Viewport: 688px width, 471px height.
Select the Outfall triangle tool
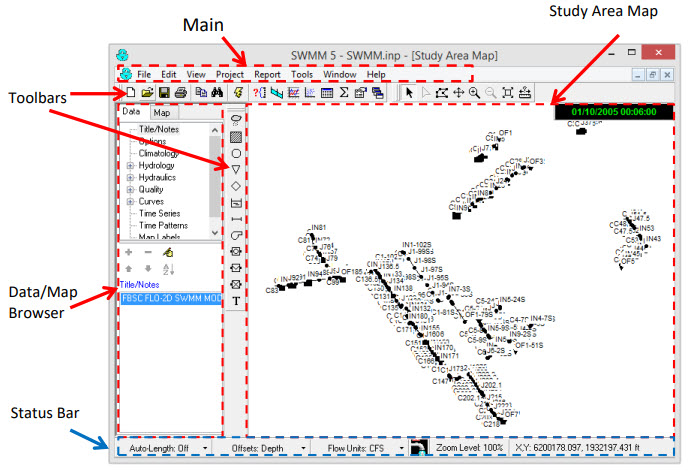click(236, 169)
